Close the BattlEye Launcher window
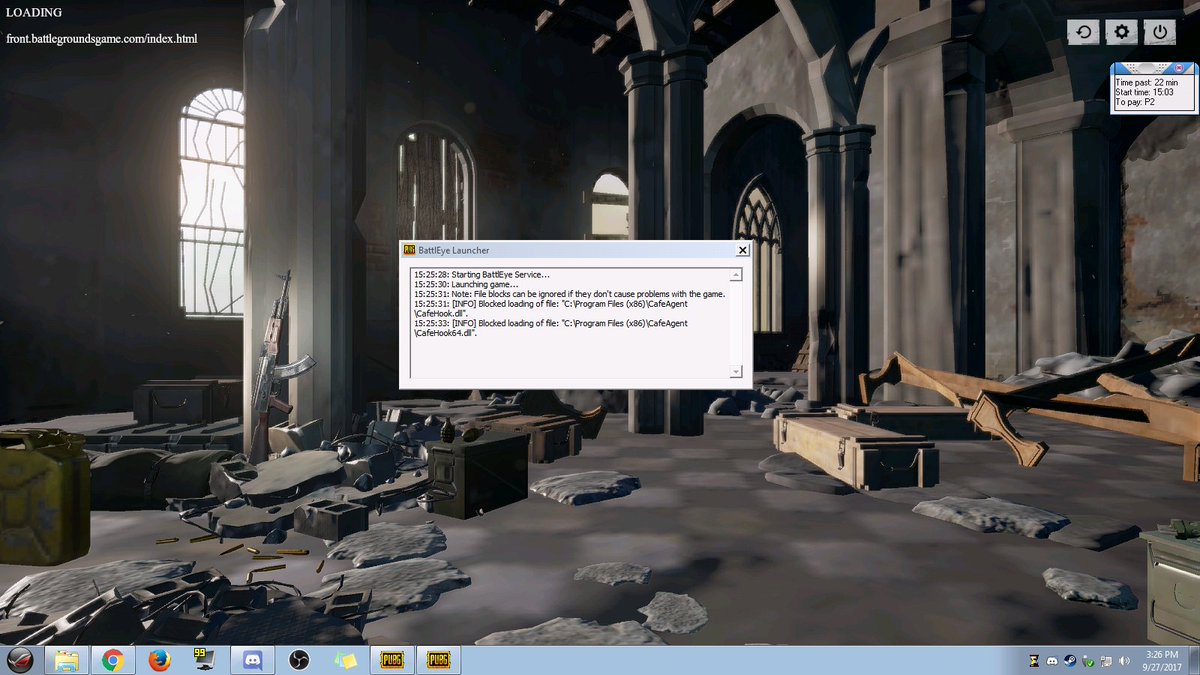This screenshot has height=675, width=1200. (x=741, y=250)
